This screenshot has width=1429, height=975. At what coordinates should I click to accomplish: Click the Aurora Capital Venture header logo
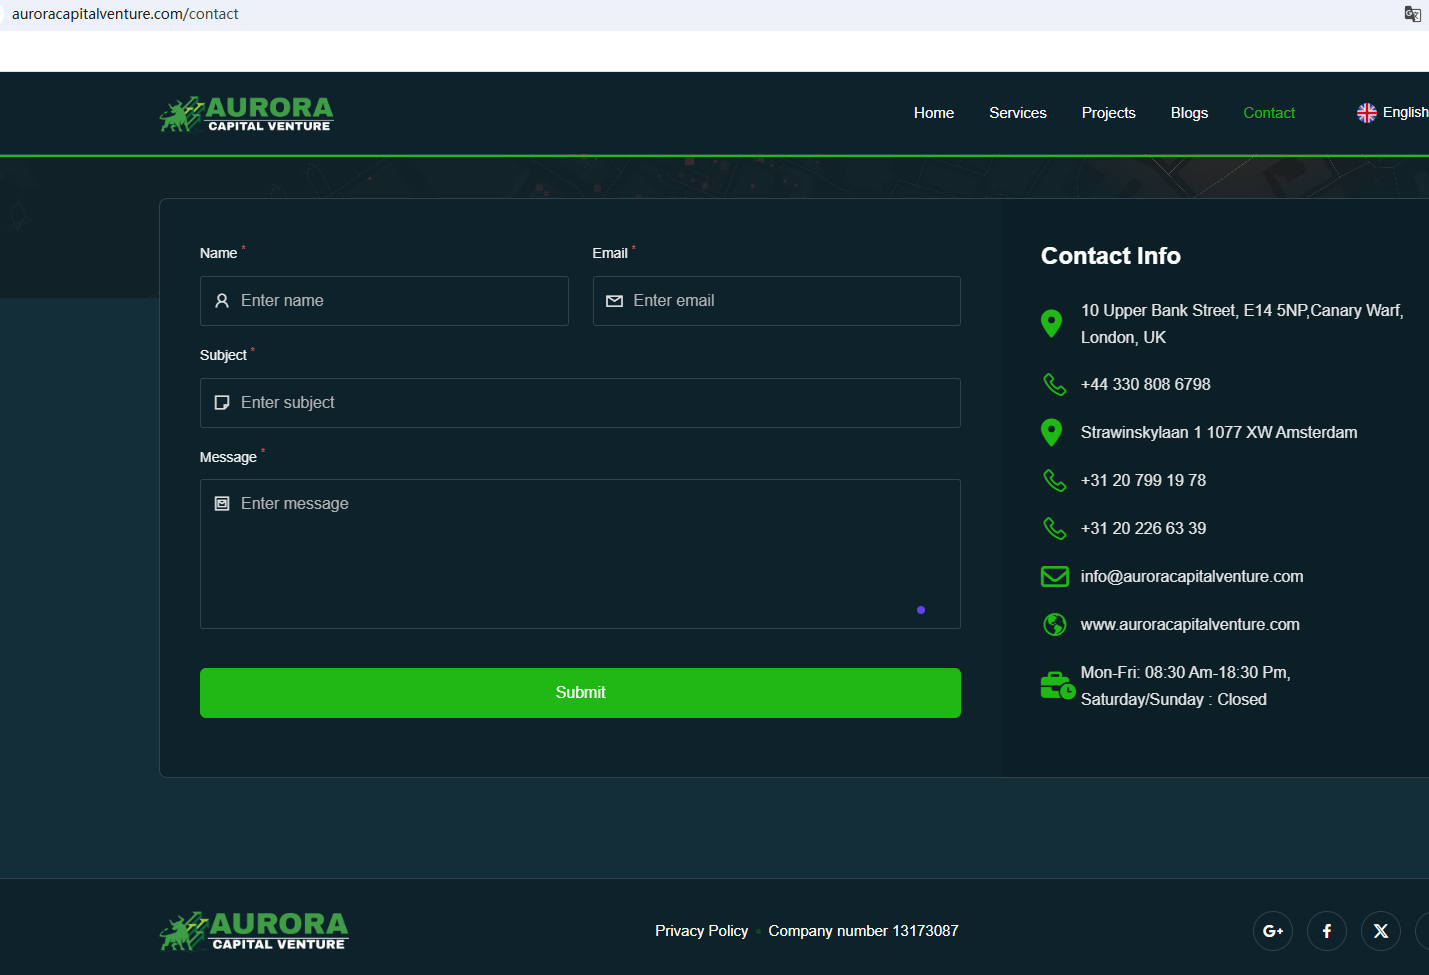pos(246,114)
